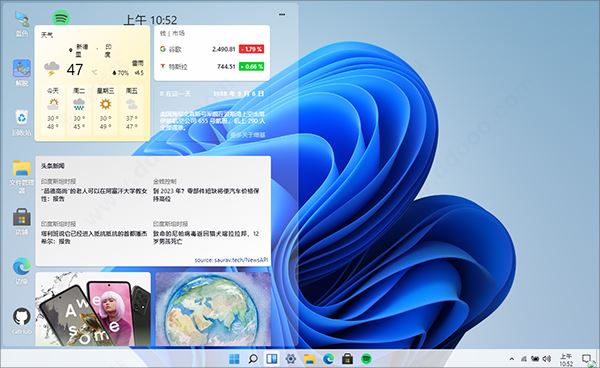Viewport: 600px width, 368px height.
Task: Minimize the widgets panel with dash button
Action: click(282, 15)
